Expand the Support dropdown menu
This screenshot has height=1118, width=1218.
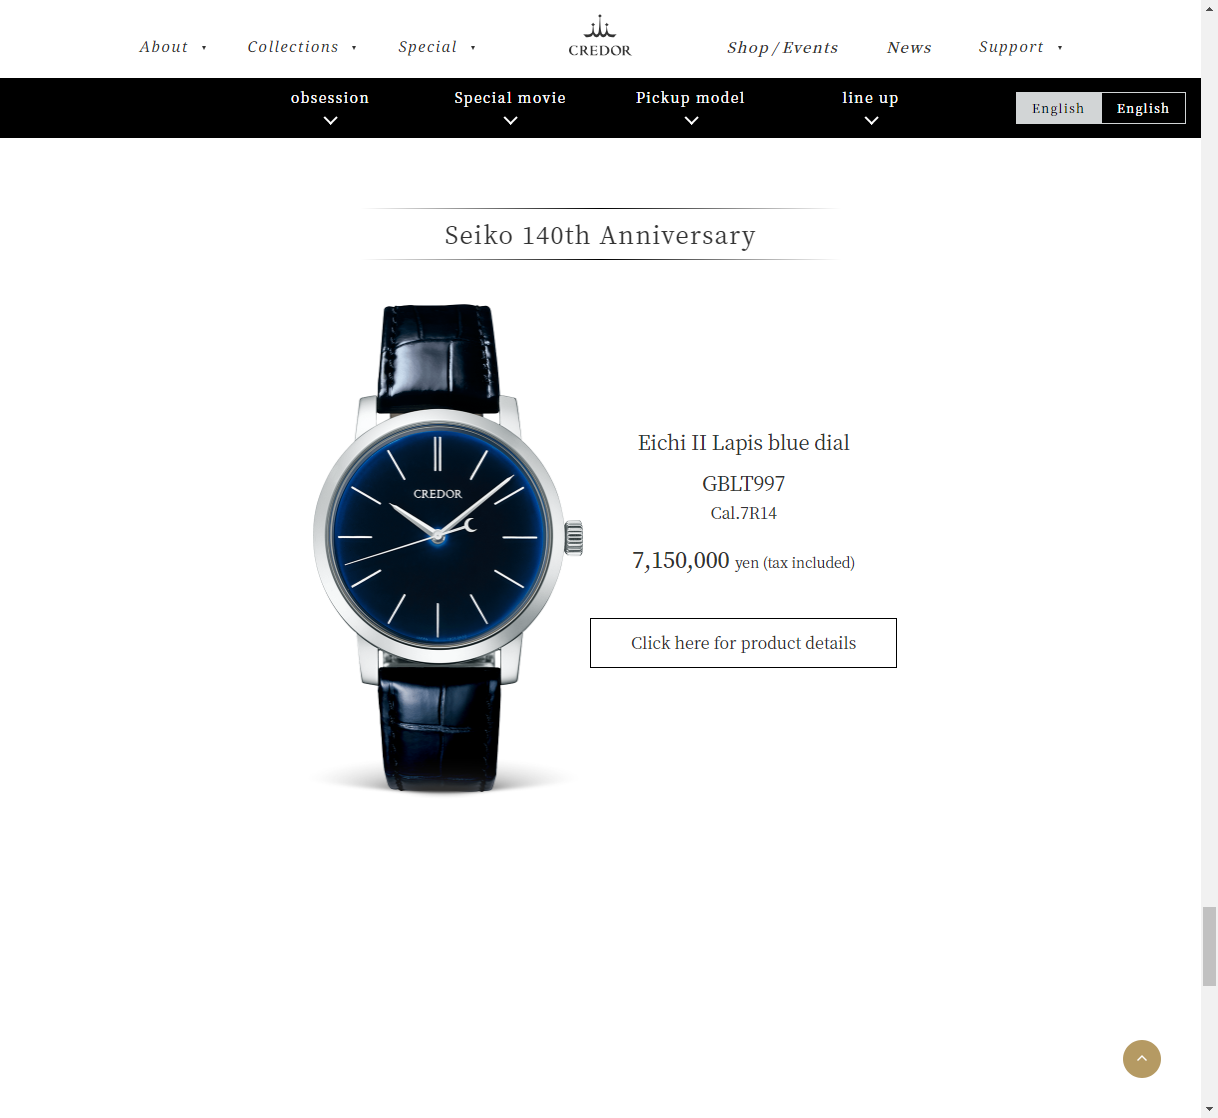click(1020, 47)
